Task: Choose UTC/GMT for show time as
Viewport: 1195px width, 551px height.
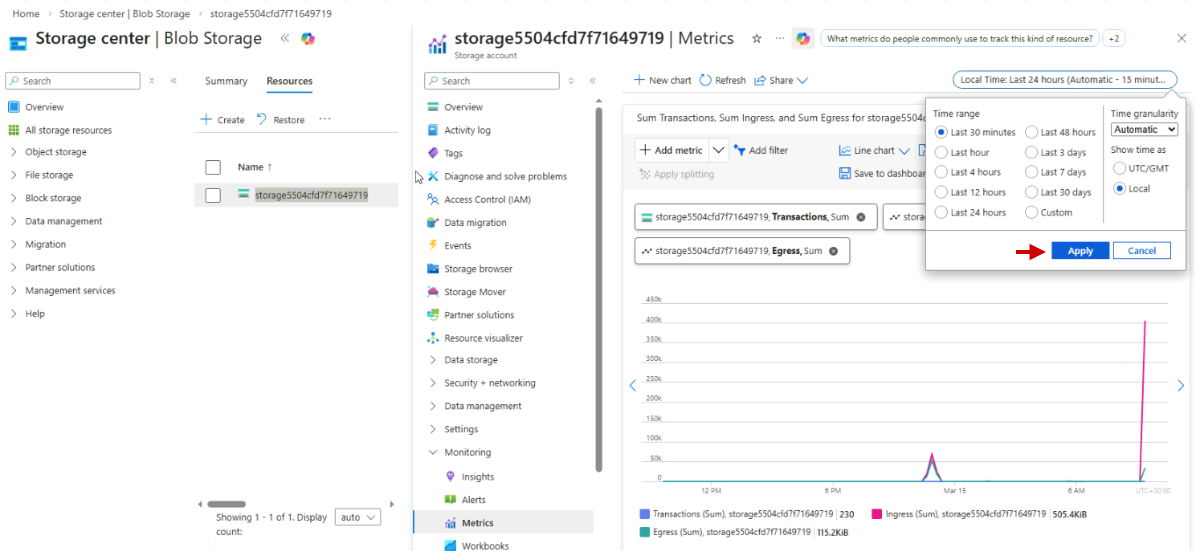Action: [x=1119, y=168]
